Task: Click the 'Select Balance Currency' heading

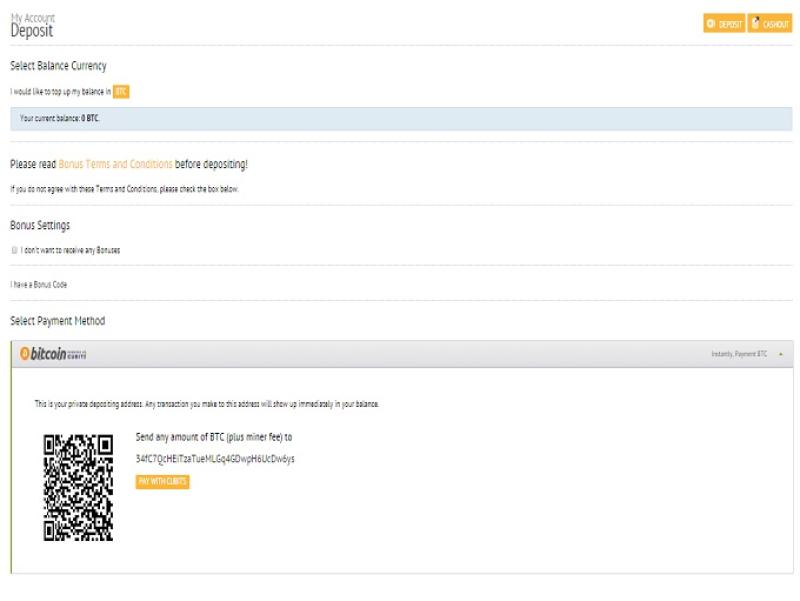Action: click(x=58, y=66)
